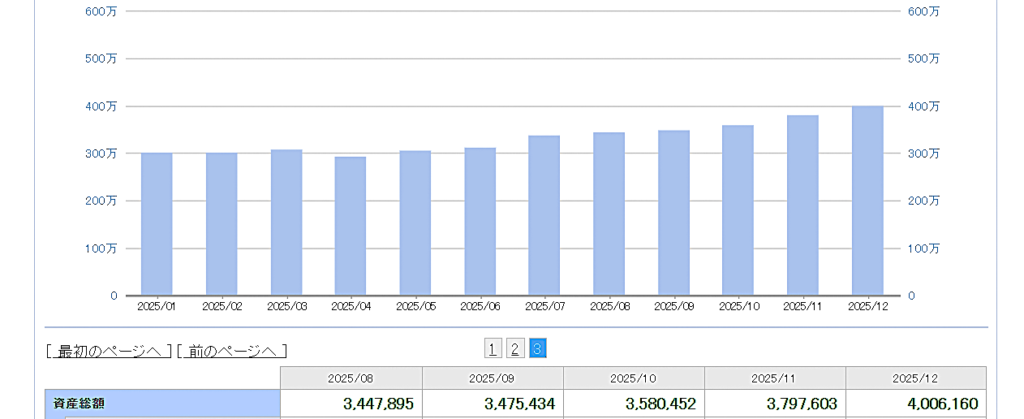Select the 2025/10 table column header
Screen dimensions: 1024x419
pyautogui.click(x=634, y=379)
